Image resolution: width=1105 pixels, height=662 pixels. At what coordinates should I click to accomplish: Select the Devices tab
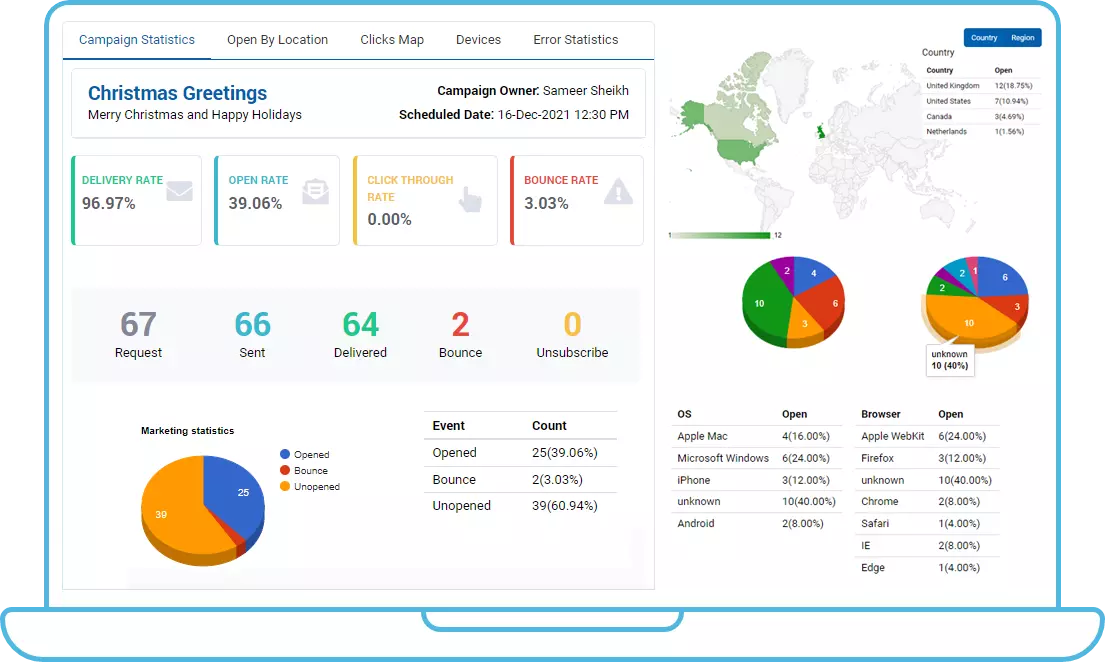479,39
